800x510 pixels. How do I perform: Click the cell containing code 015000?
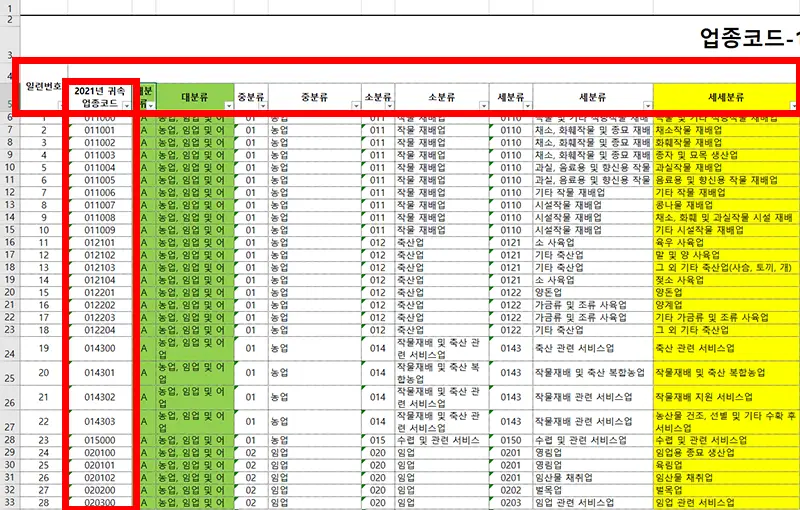(x=99, y=441)
